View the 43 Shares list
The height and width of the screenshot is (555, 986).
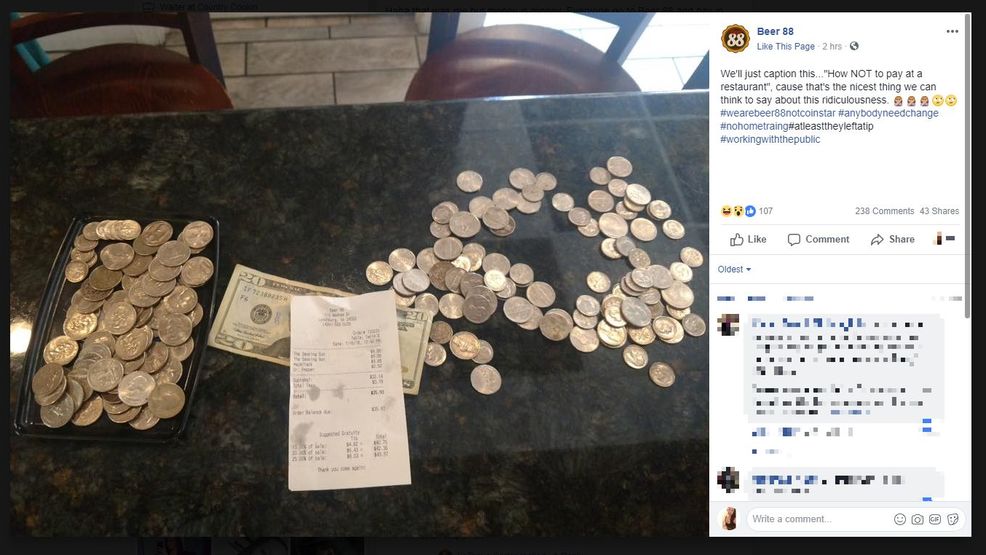(x=939, y=211)
